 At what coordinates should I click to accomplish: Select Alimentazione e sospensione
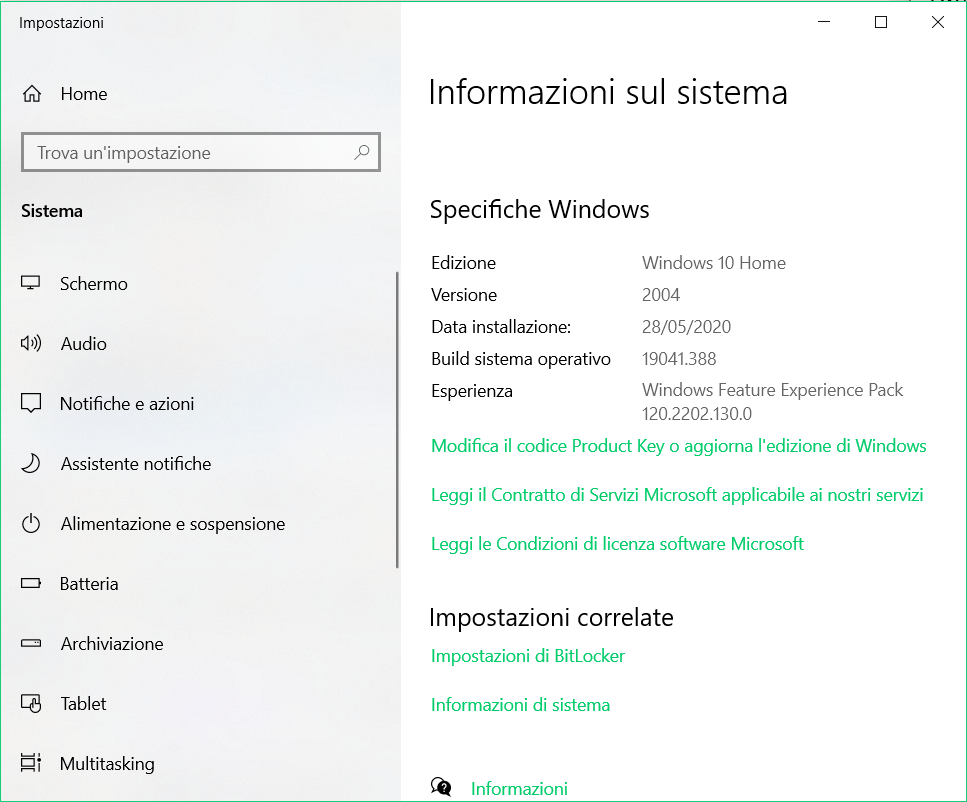point(173,524)
